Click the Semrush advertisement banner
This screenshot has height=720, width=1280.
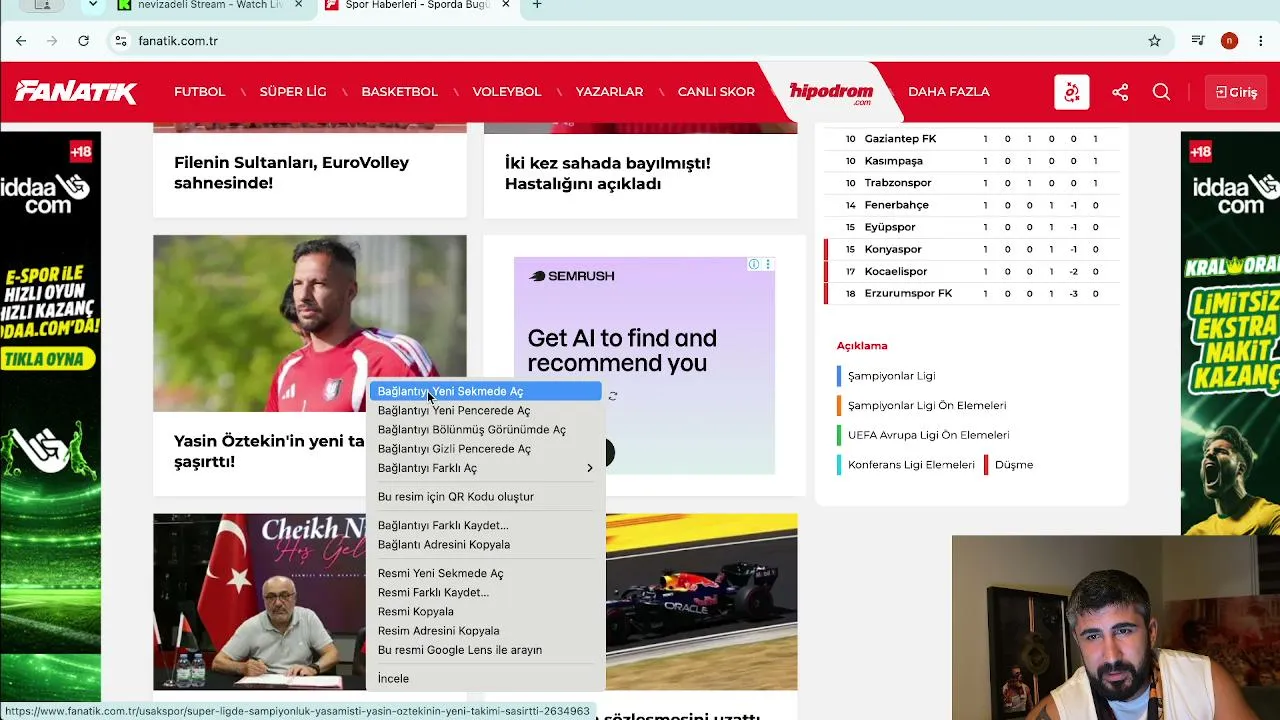click(644, 365)
